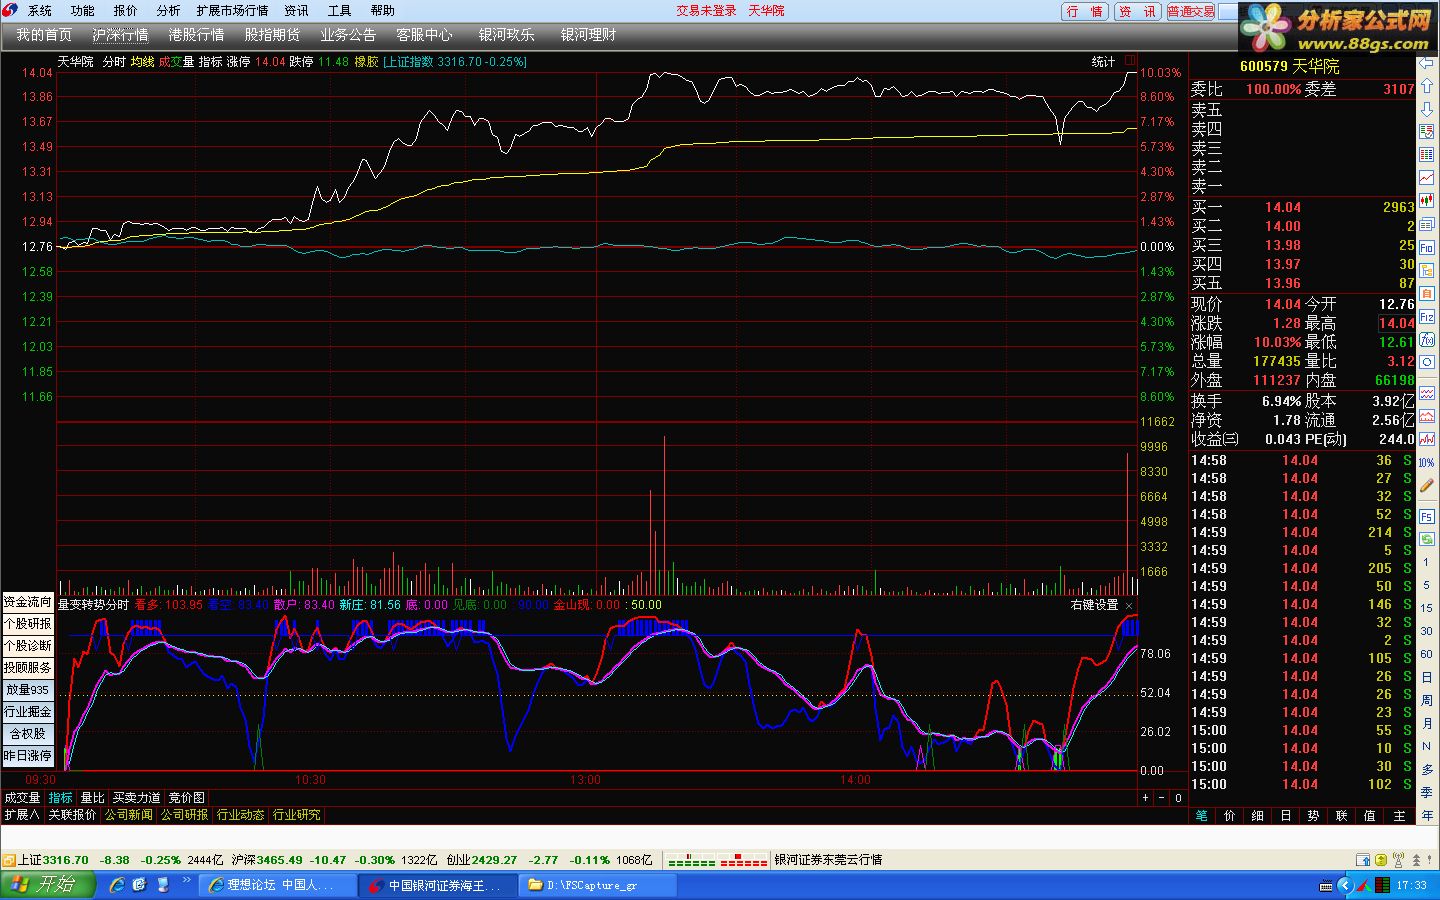Zoom out with the − button
The height and width of the screenshot is (900, 1440).
(x=1161, y=798)
